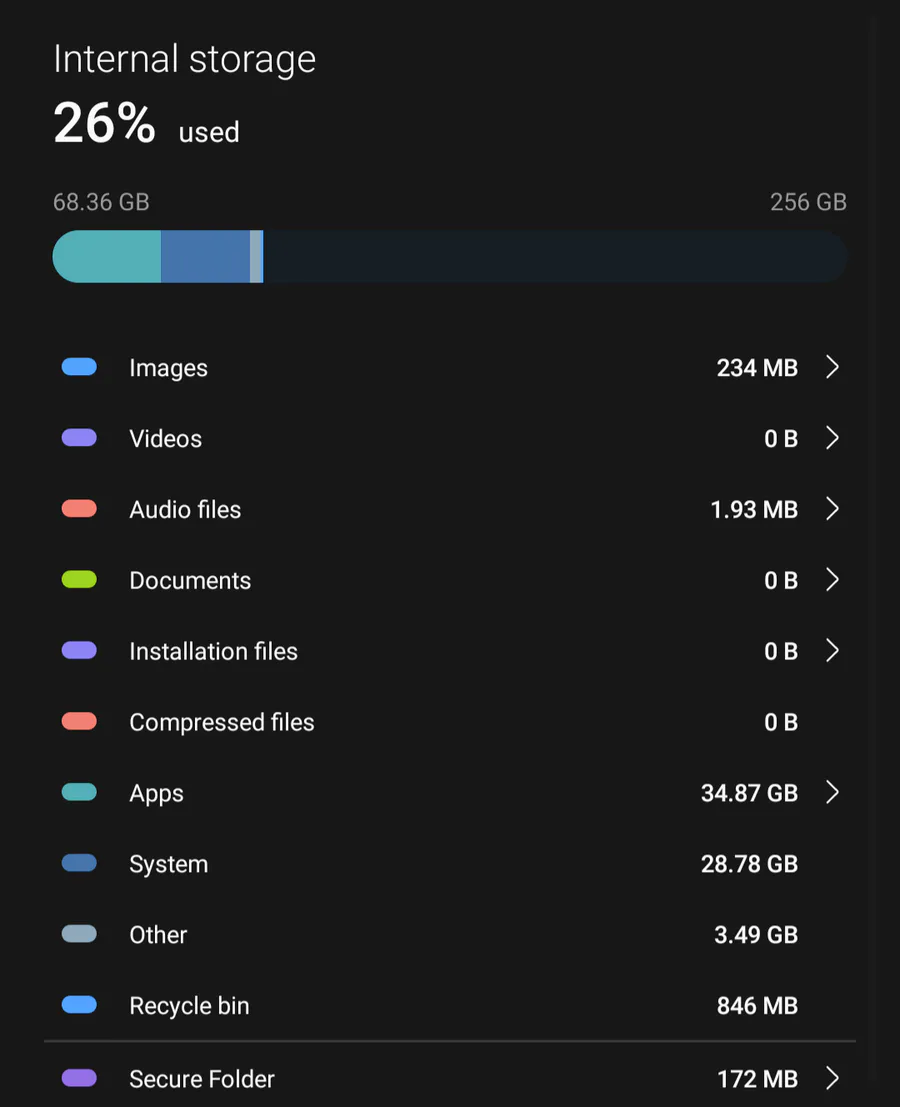This screenshot has height=1107, width=900.
Task: Open Videos details via chevron arrow
Action: click(832, 439)
